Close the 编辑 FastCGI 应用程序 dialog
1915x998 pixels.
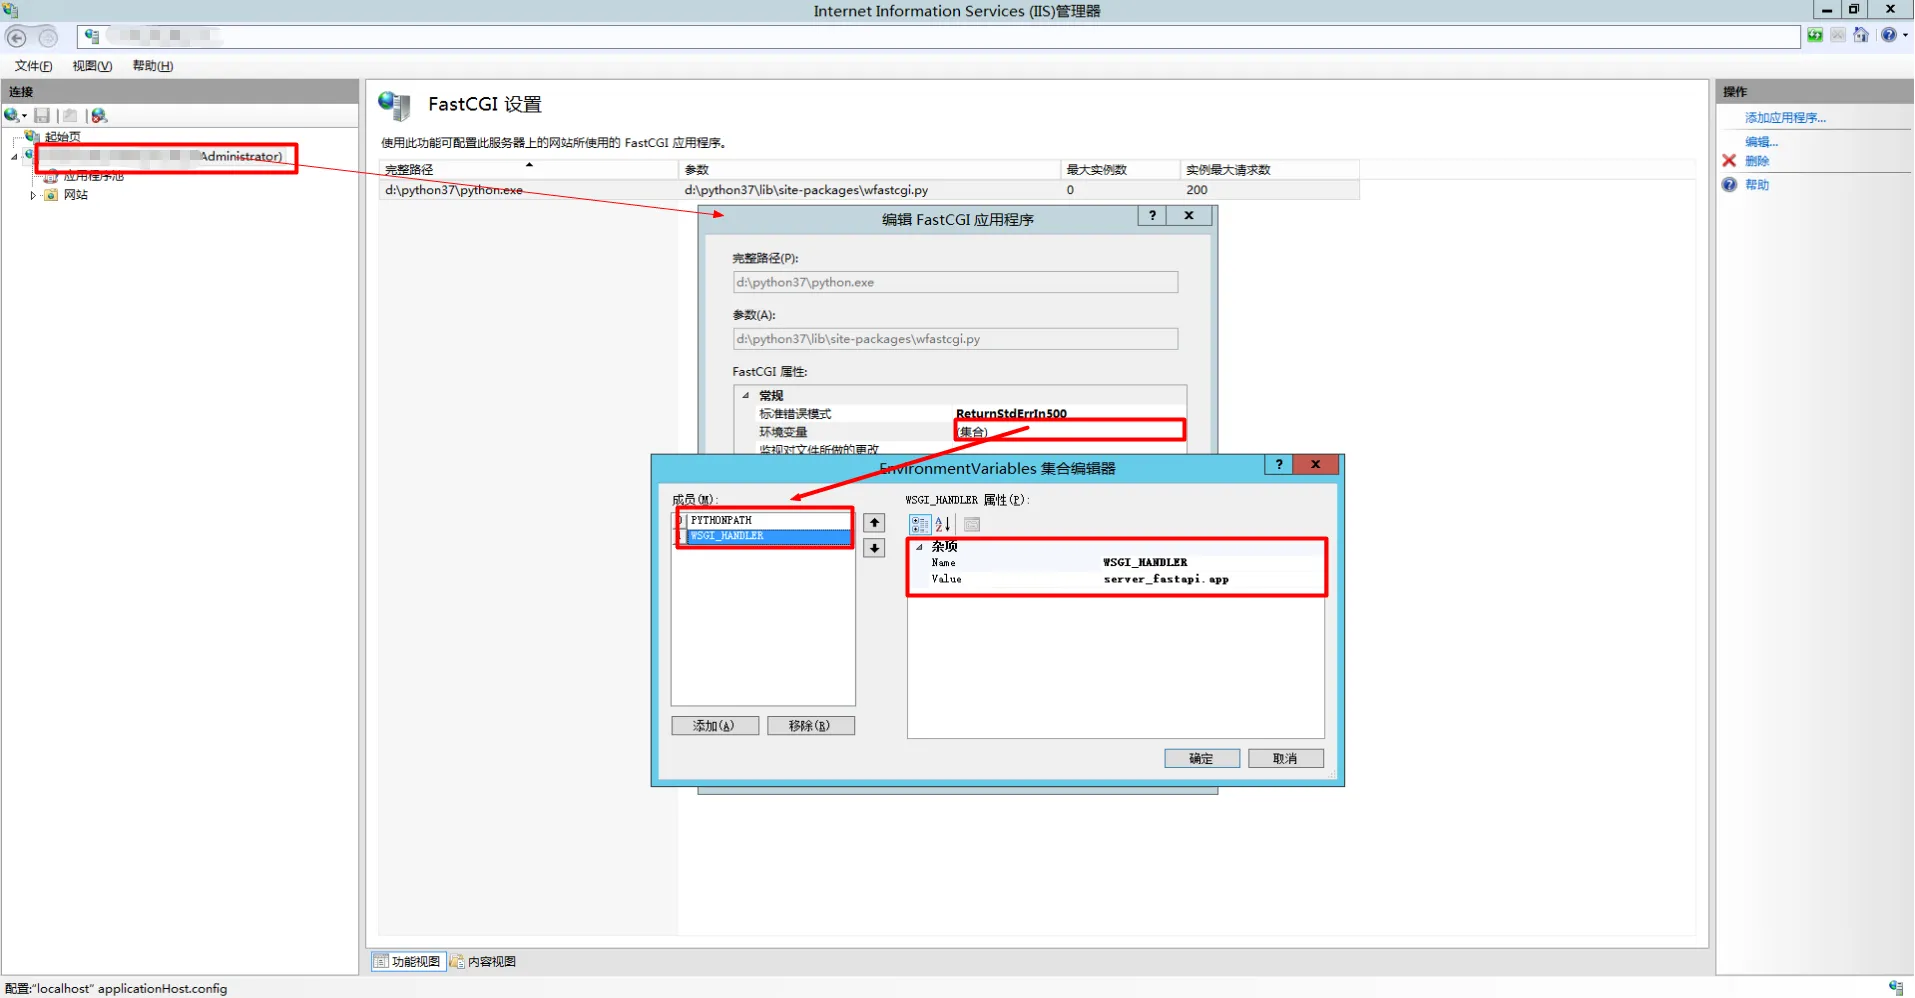(x=1189, y=216)
